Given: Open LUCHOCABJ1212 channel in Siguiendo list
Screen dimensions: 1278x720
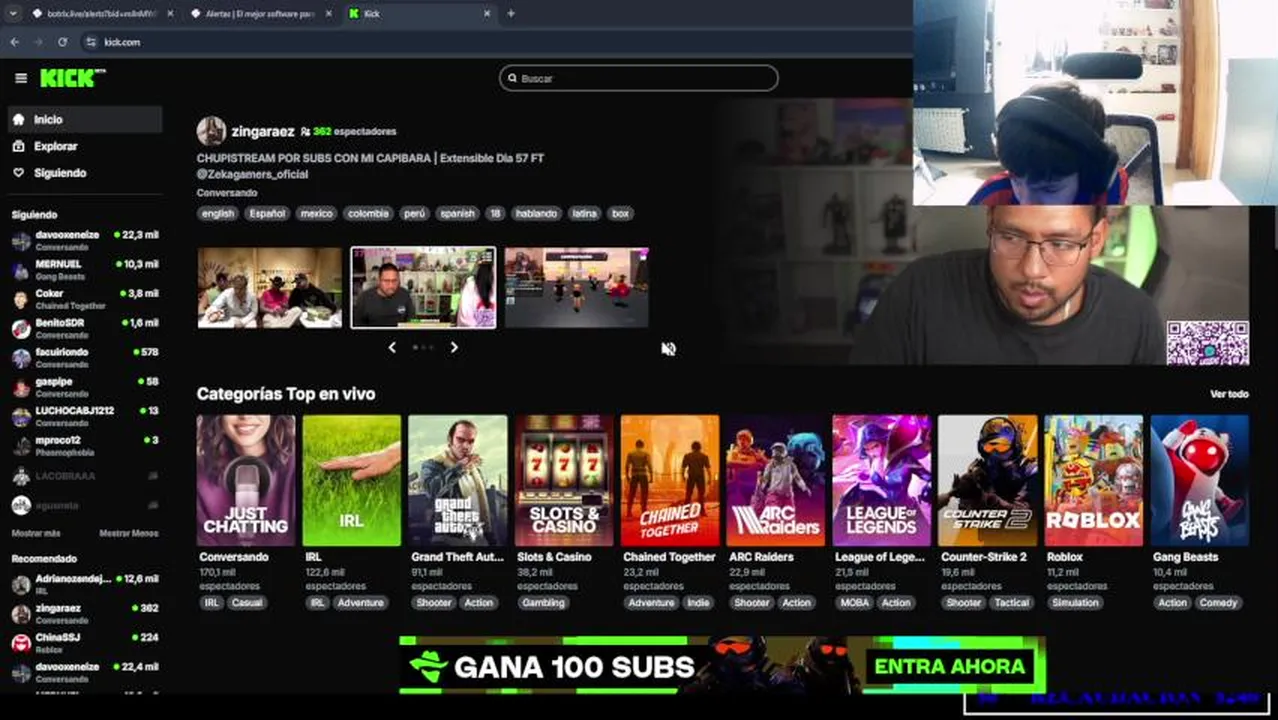Looking at the screenshot, I should coord(85,416).
